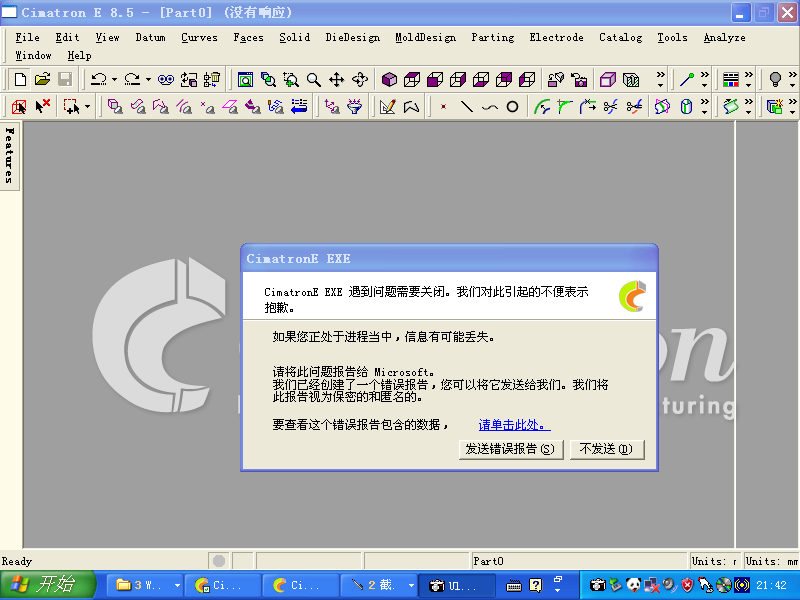This screenshot has width=800, height=600.
Task: Click the 不发送 (D) button
Action: 607,449
